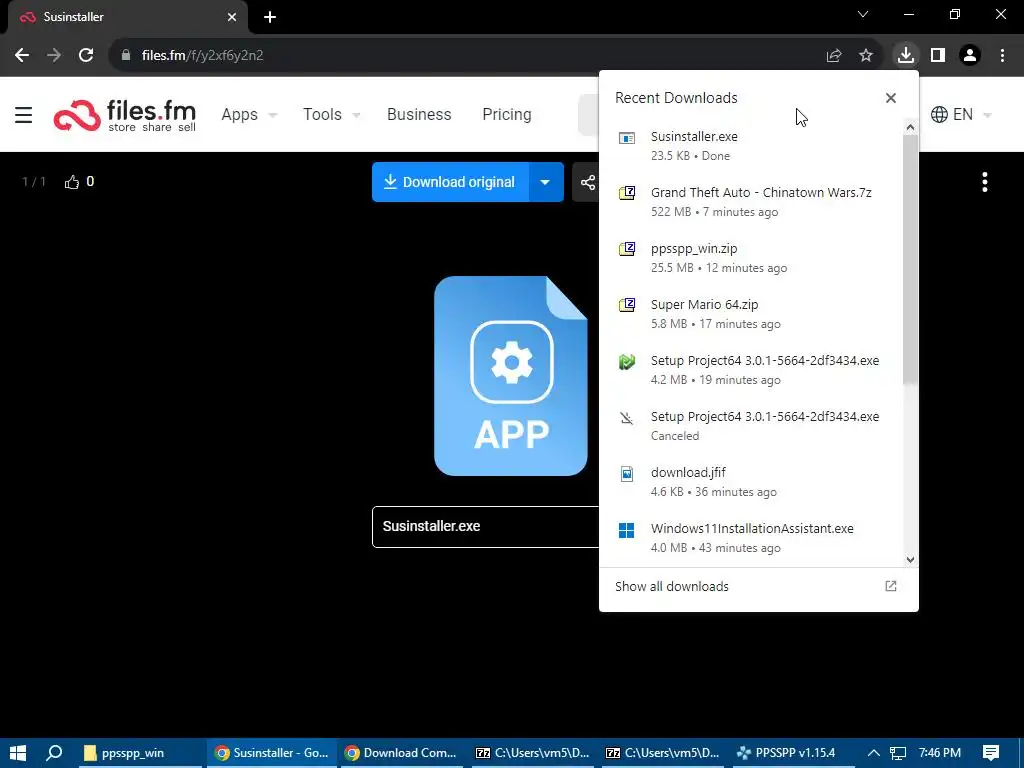Click the download.jfif image icon
The image size is (1024, 768).
click(x=627, y=473)
